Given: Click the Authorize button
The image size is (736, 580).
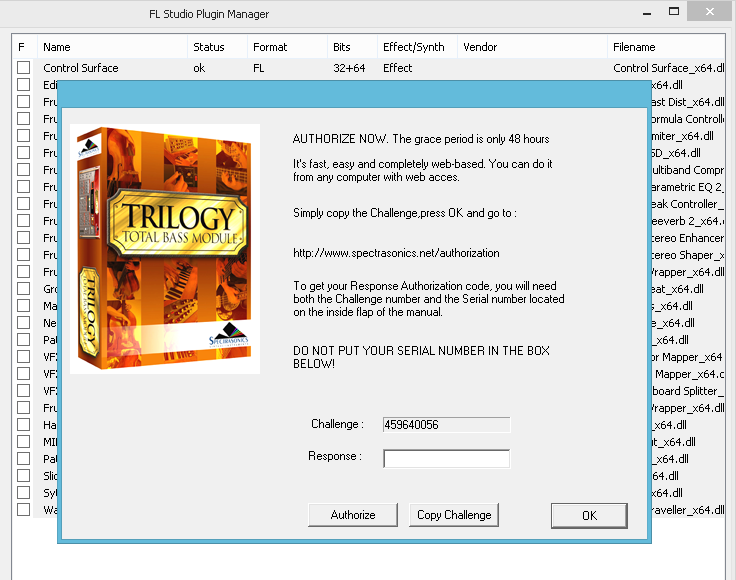Looking at the screenshot, I should 353,515.
